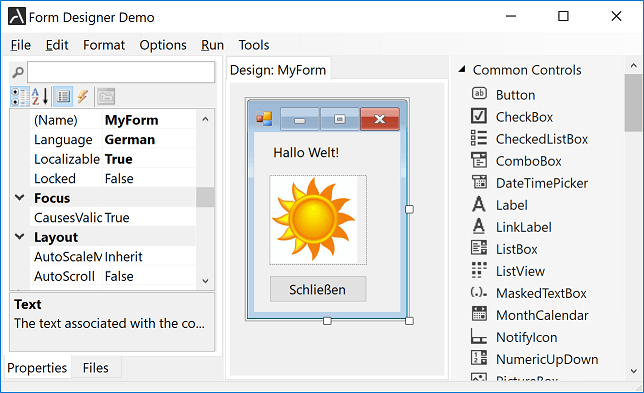Collapse the Layout property category

20,237
